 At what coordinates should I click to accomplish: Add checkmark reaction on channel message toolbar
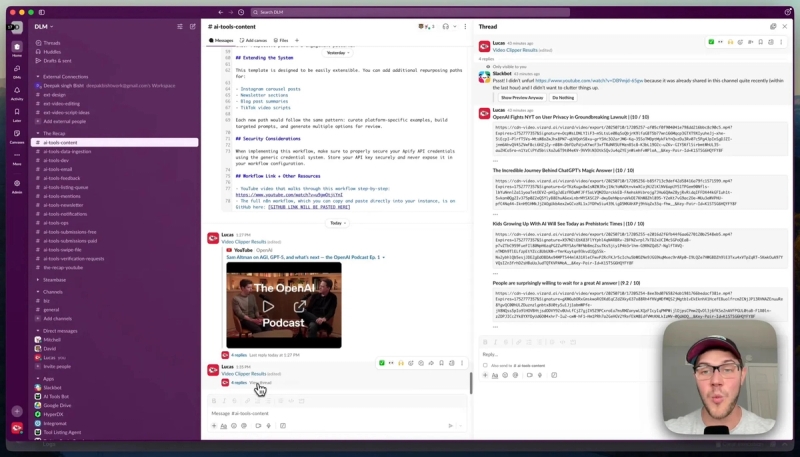point(382,363)
